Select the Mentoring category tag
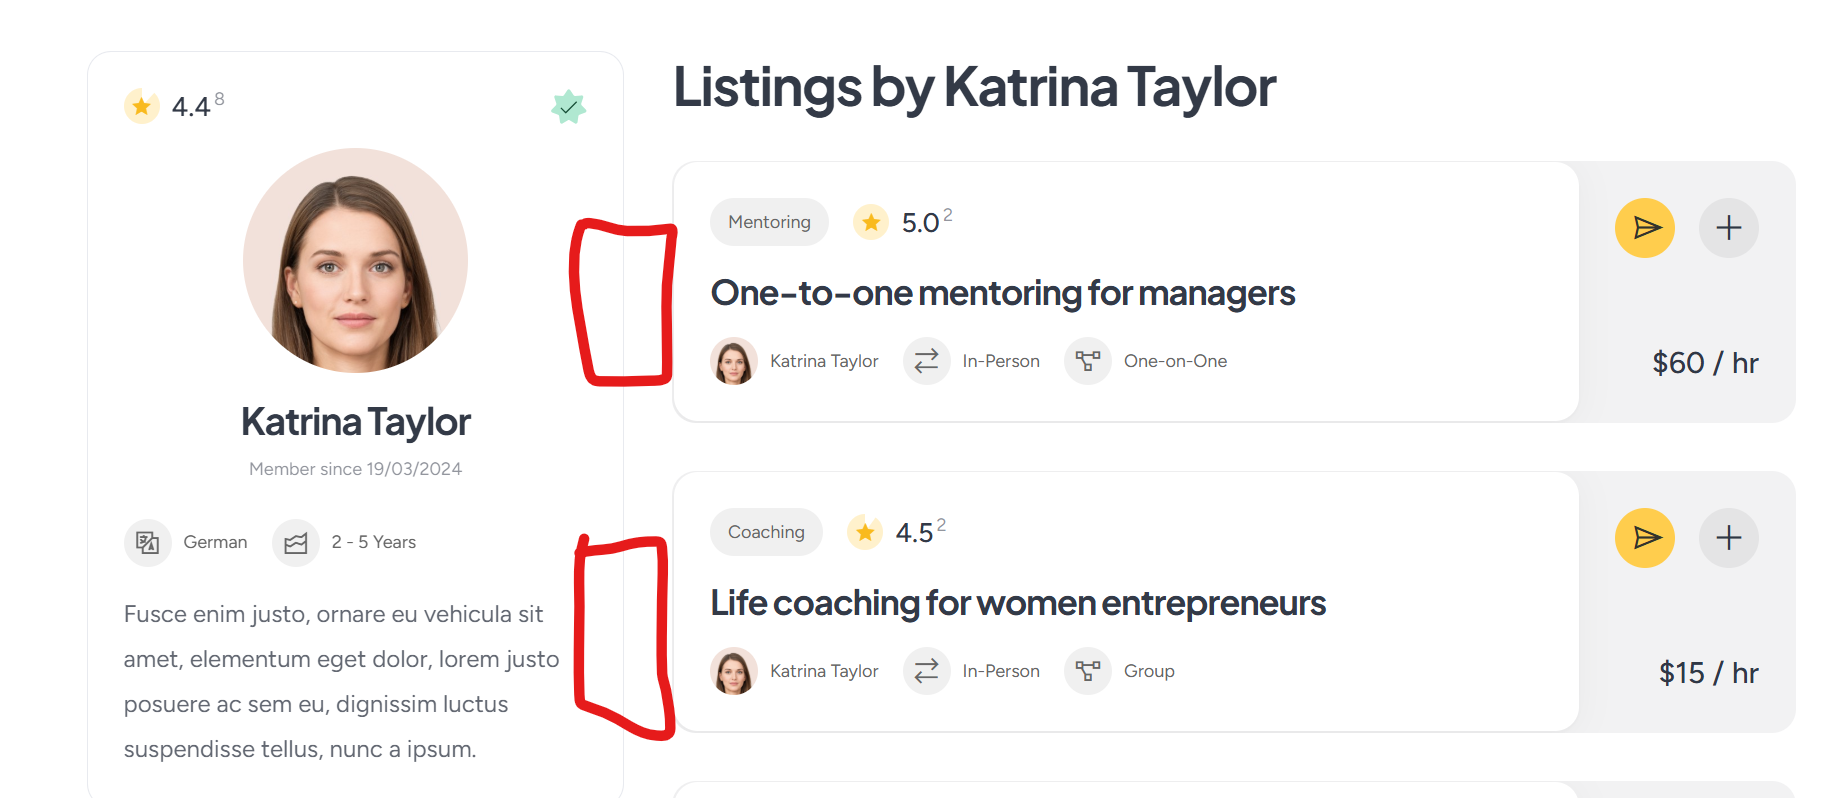Image resolution: width=1827 pixels, height=798 pixels. click(769, 222)
